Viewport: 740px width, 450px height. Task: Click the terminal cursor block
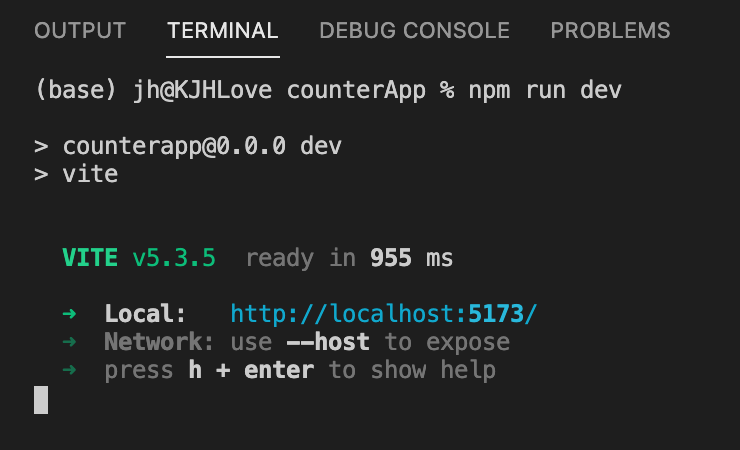coord(41,400)
